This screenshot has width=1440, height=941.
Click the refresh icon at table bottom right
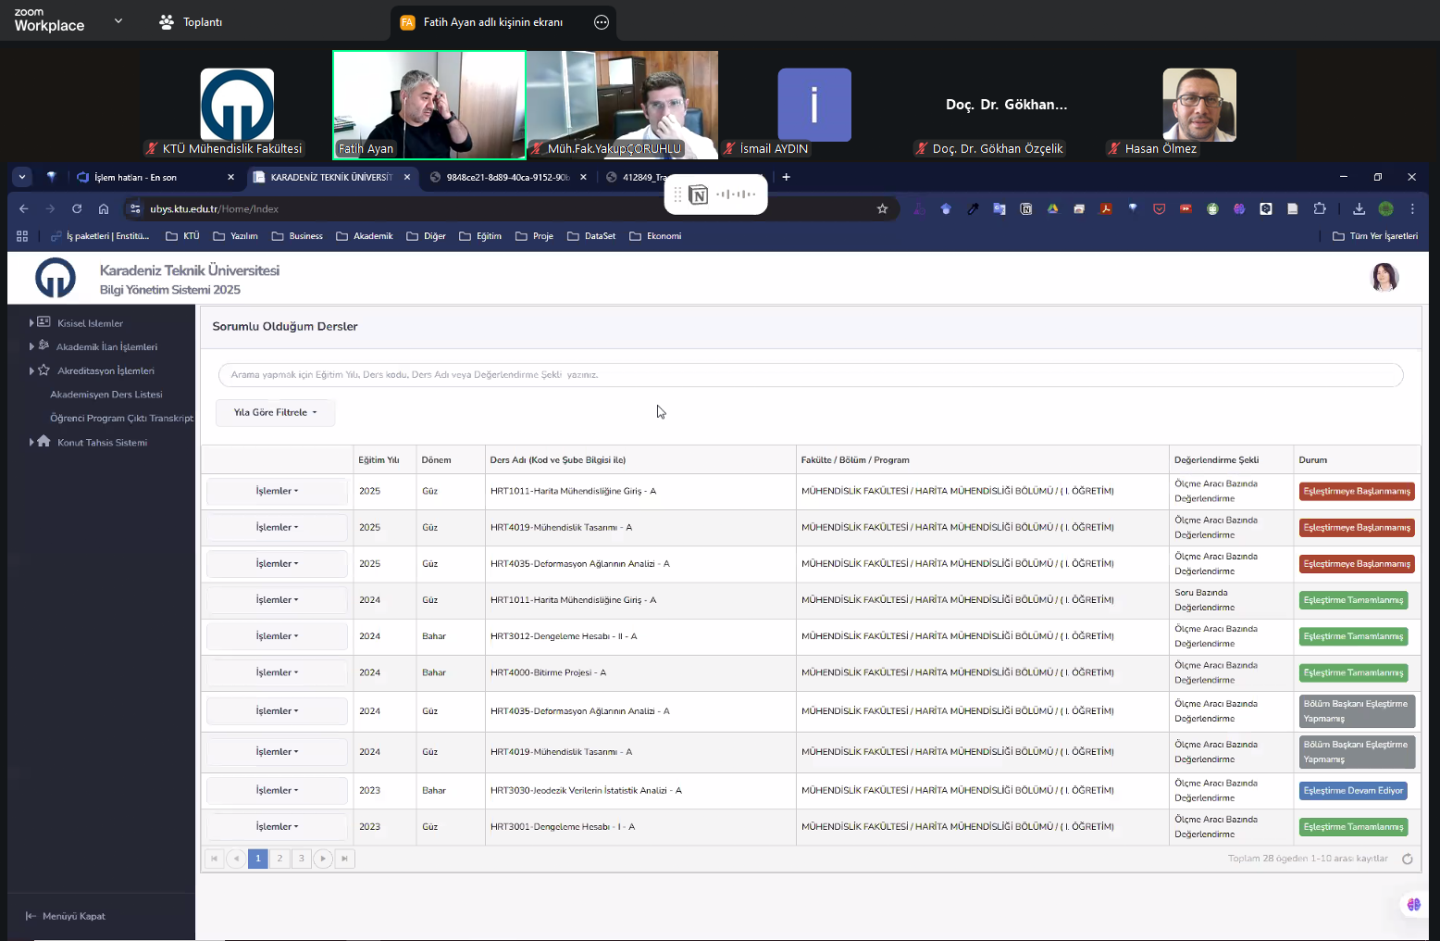tap(1407, 859)
